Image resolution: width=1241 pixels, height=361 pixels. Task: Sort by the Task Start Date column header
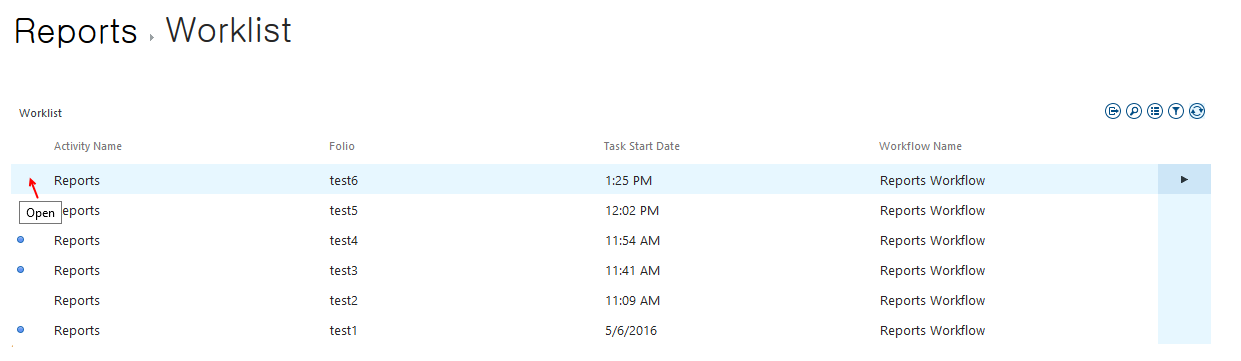tap(641, 146)
